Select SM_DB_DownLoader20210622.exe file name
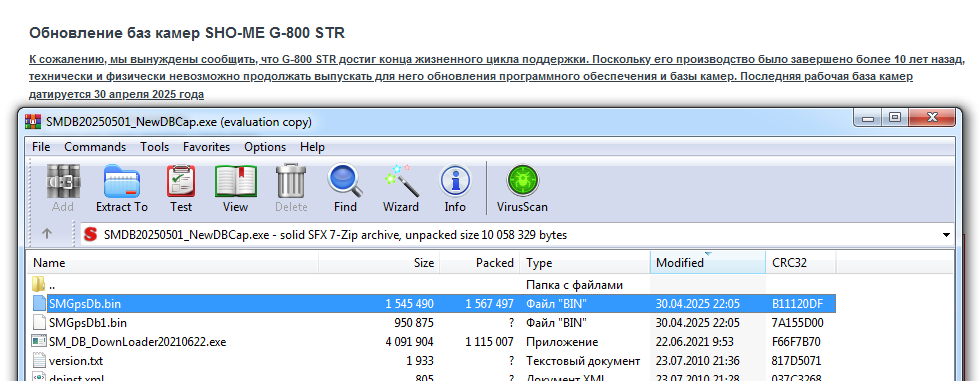Screen dimensions: 980x381 coord(138,342)
